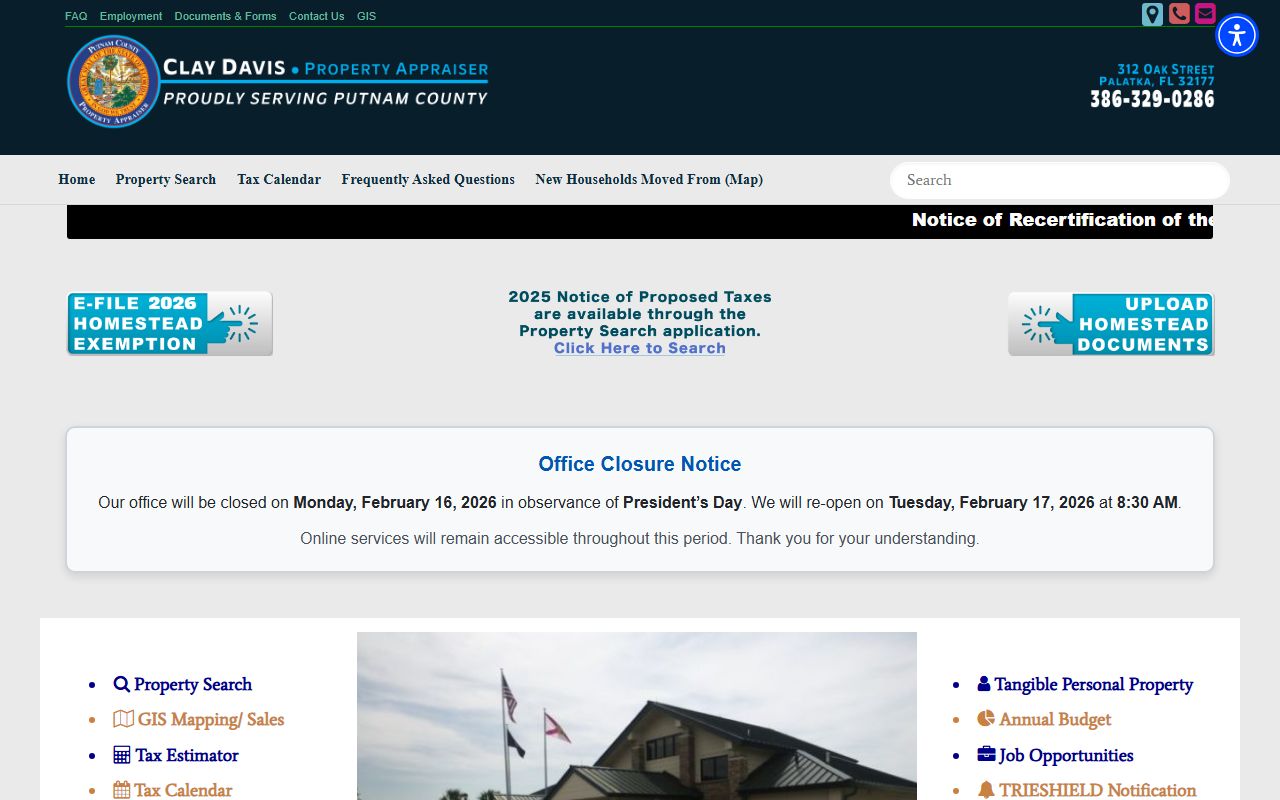This screenshot has width=1280, height=800.
Task: Open the GIS Mapping/ Sales list link
Action: point(211,719)
